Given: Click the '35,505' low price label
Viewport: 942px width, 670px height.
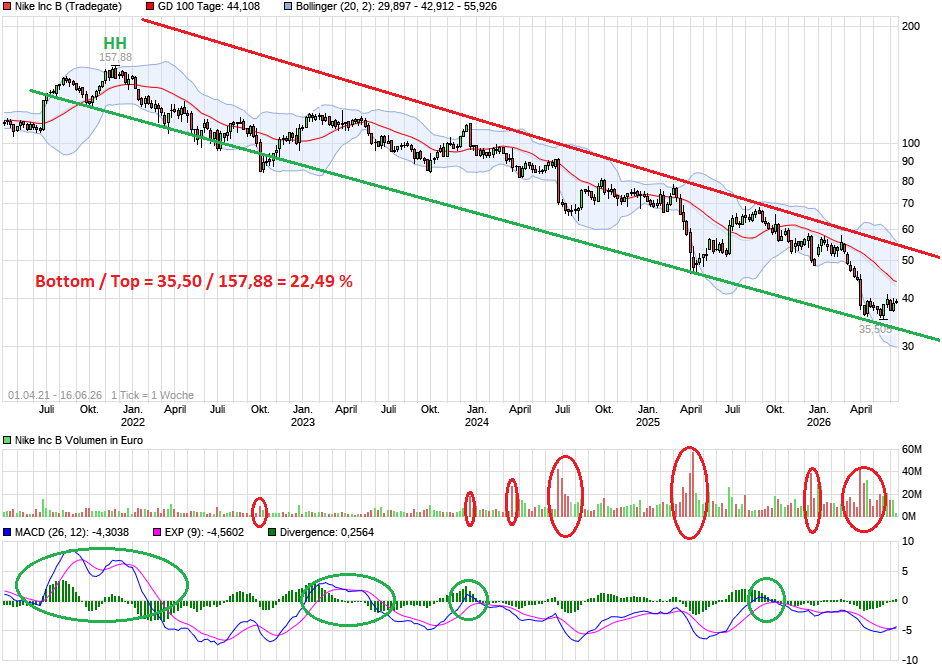Looking at the screenshot, I should pos(875,329).
